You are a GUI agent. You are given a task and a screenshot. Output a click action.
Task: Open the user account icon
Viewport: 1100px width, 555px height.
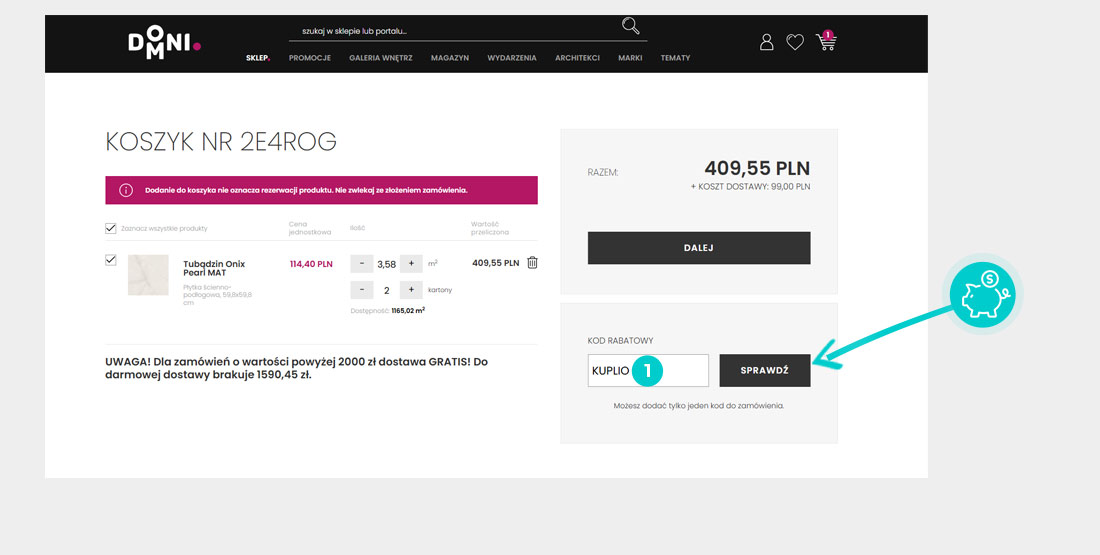(x=767, y=42)
